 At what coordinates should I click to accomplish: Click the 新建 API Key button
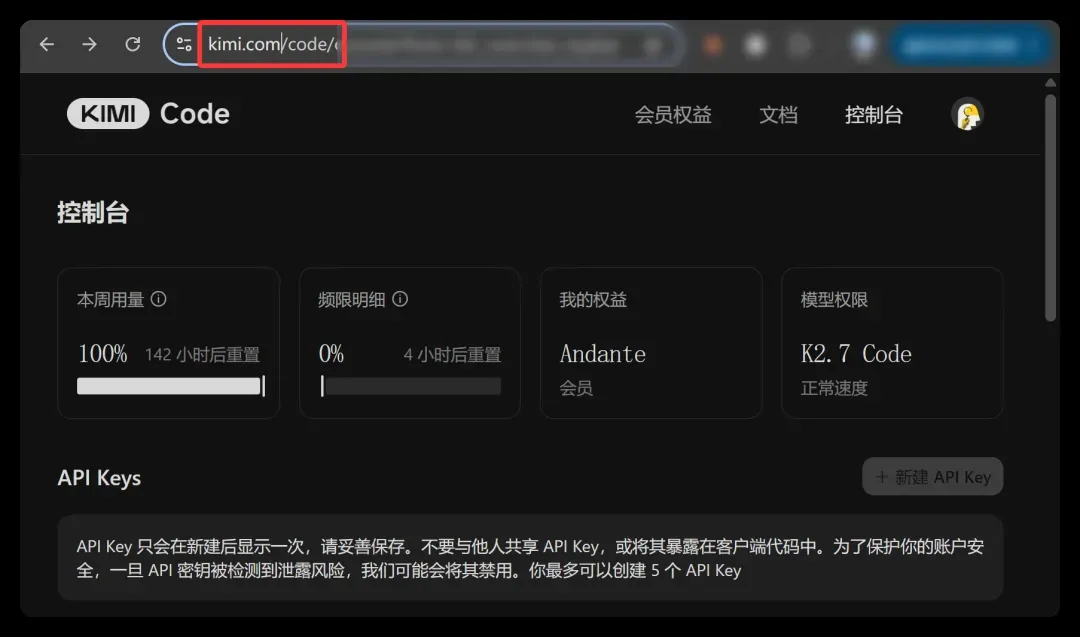[933, 477]
